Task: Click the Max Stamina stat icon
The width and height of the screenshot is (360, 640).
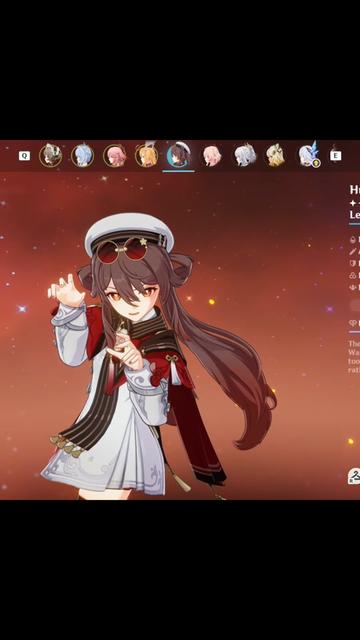Action: [x=353, y=287]
